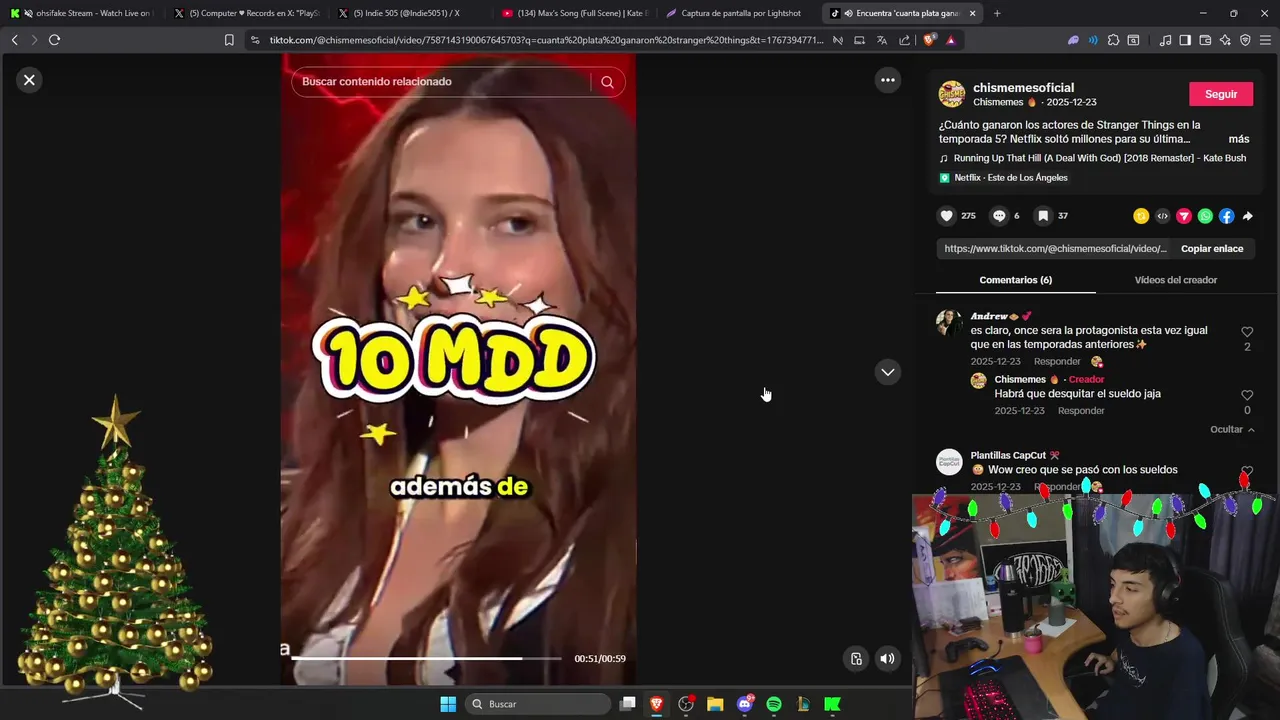Go to next video with down chevron

click(x=887, y=372)
